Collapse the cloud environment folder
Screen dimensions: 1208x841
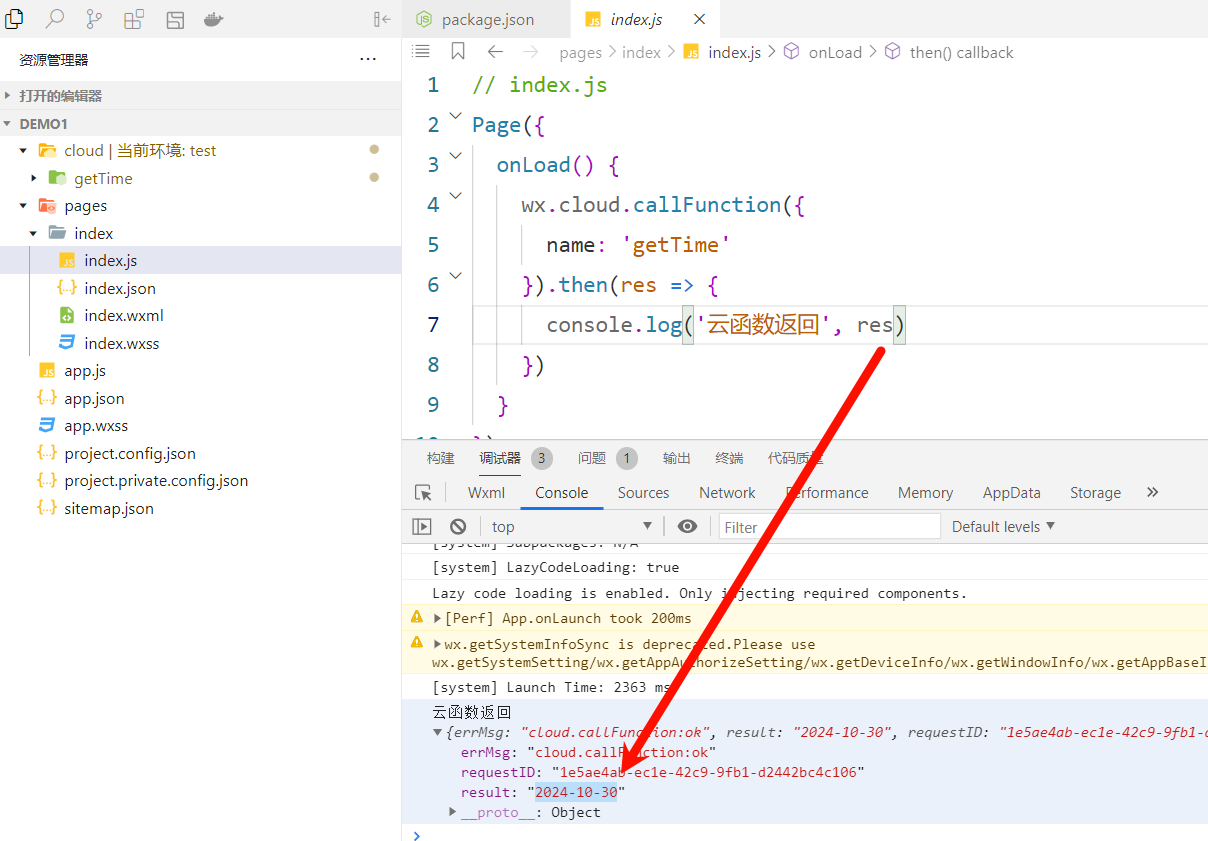click(23, 151)
